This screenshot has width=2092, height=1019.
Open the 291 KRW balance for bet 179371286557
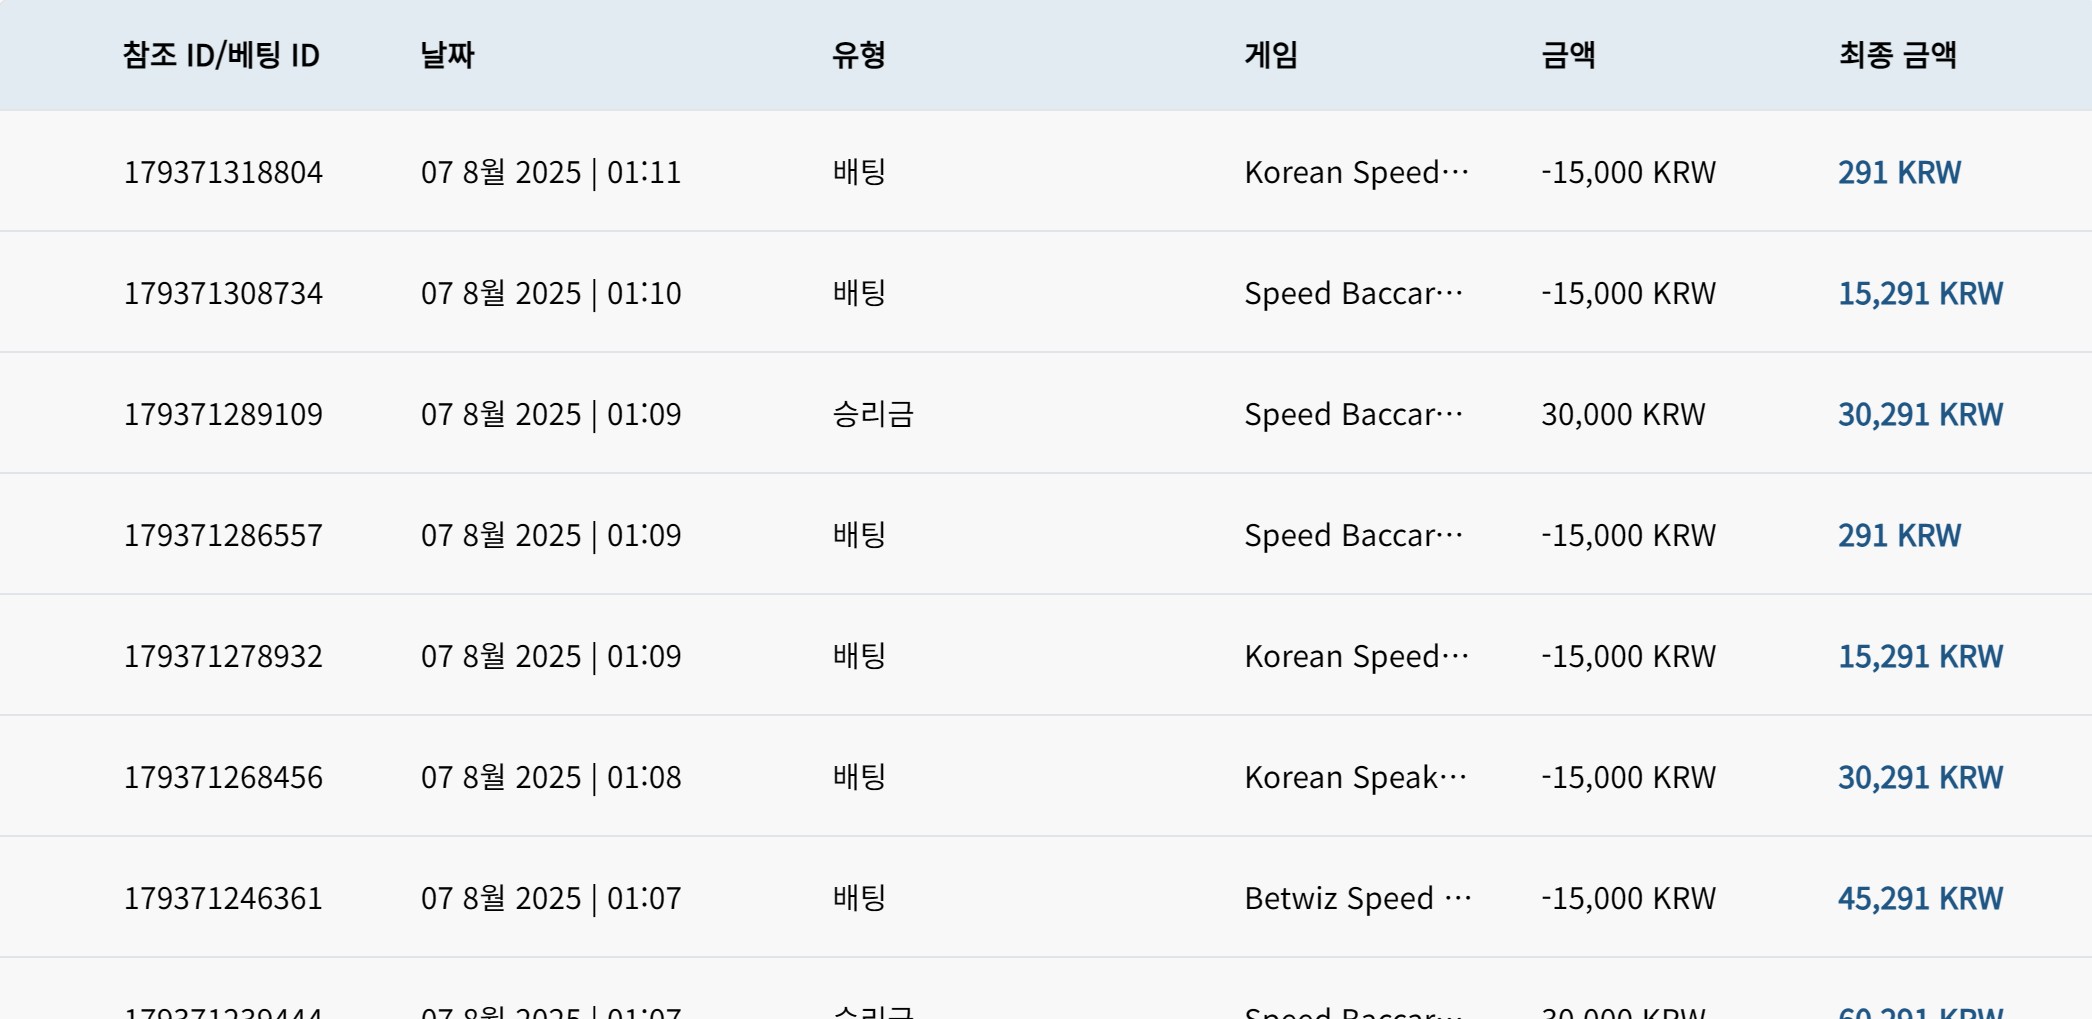[1899, 535]
